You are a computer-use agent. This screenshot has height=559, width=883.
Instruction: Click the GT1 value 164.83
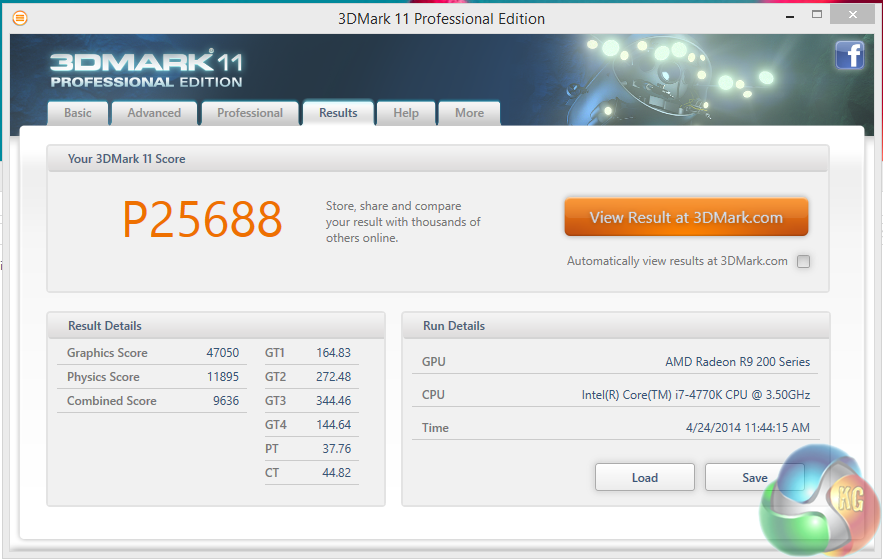pyautogui.click(x=333, y=353)
